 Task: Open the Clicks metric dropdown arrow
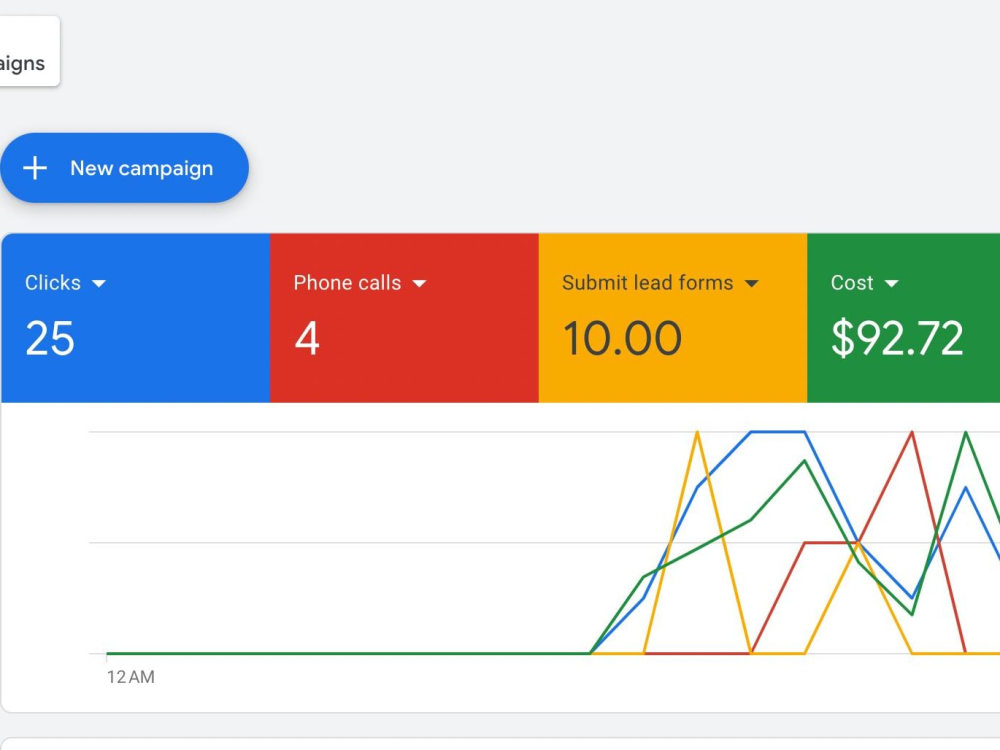(99, 283)
